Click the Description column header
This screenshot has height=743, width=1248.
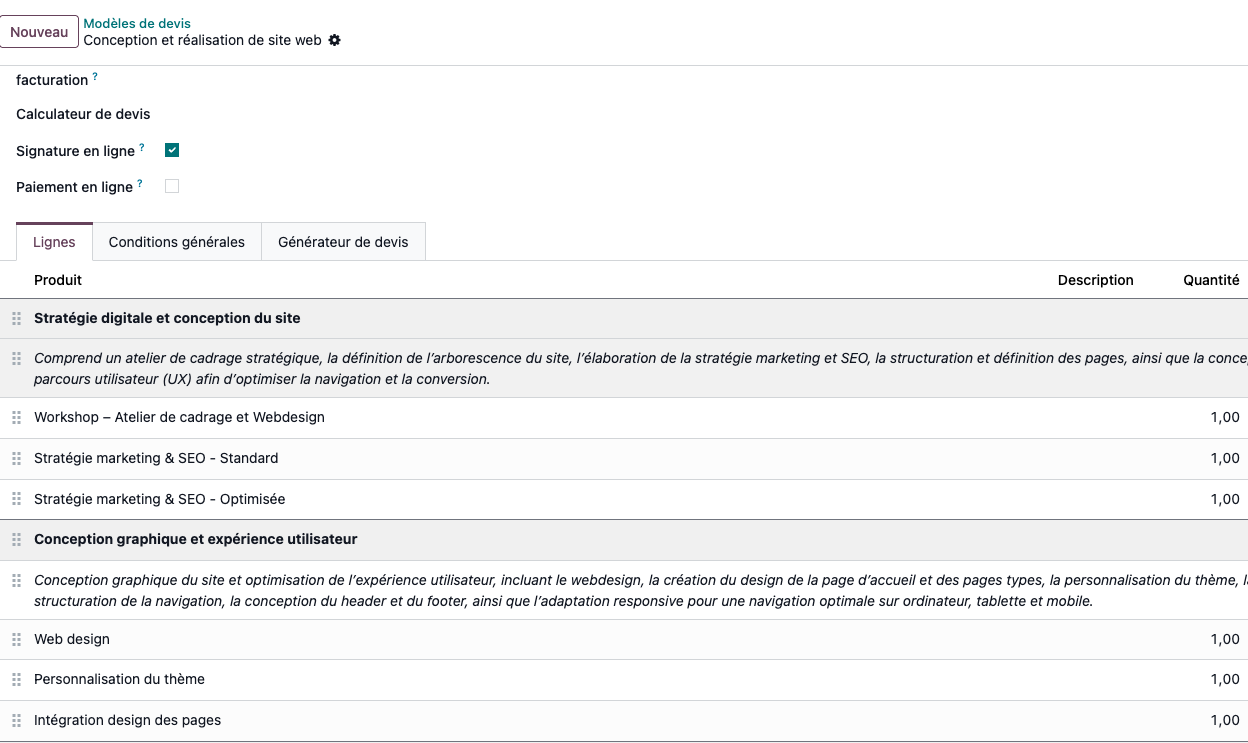pyautogui.click(x=1096, y=280)
